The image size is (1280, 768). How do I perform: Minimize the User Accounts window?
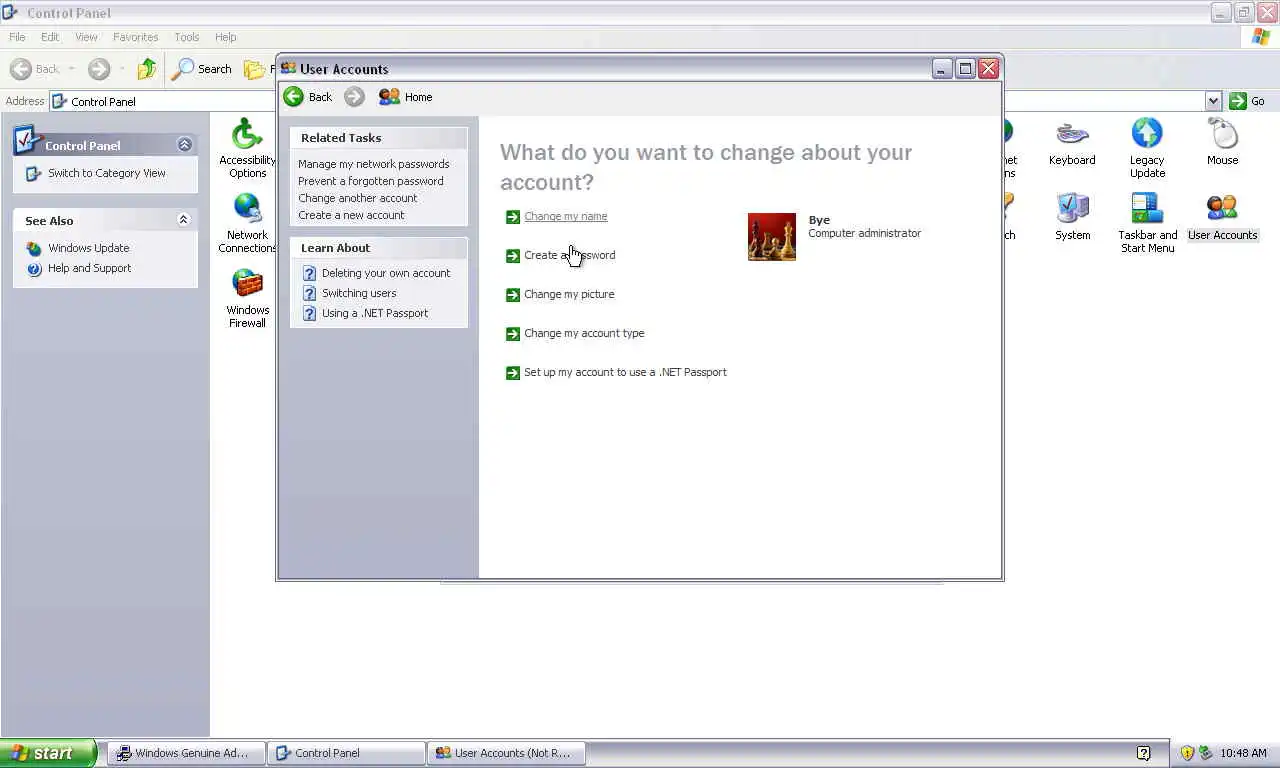[942, 68]
